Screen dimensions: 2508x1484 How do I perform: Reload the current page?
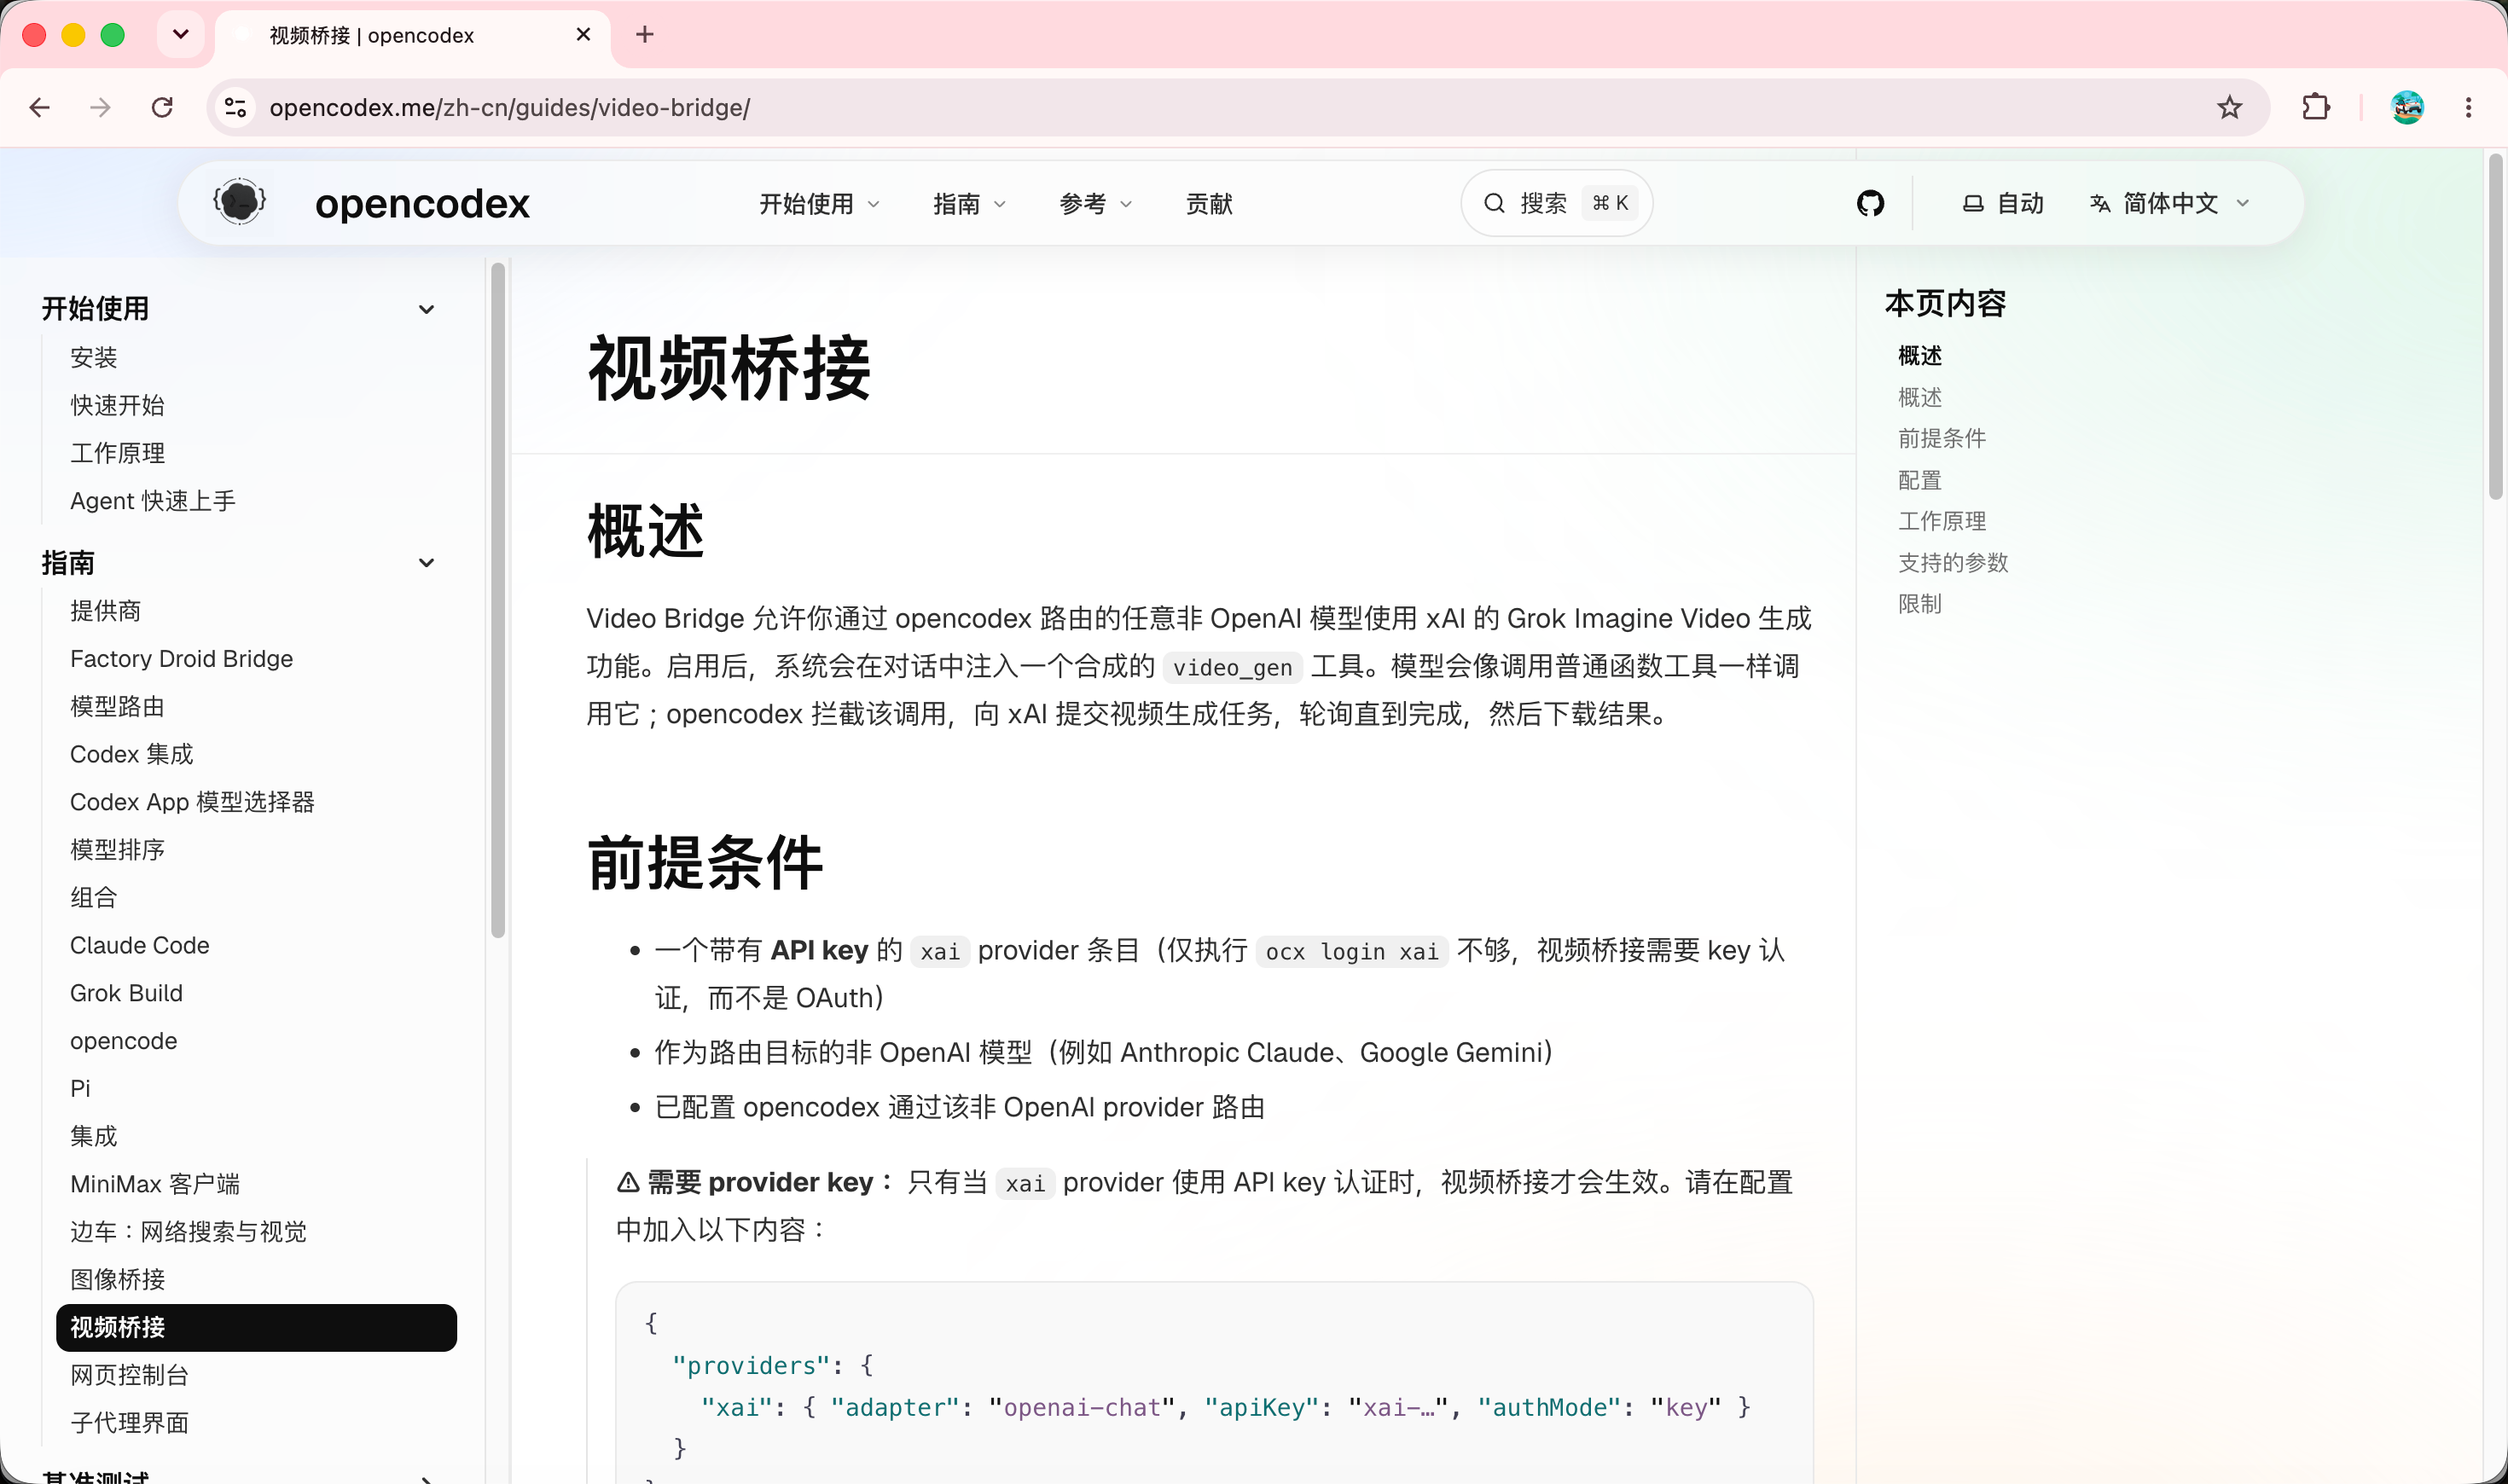162,108
